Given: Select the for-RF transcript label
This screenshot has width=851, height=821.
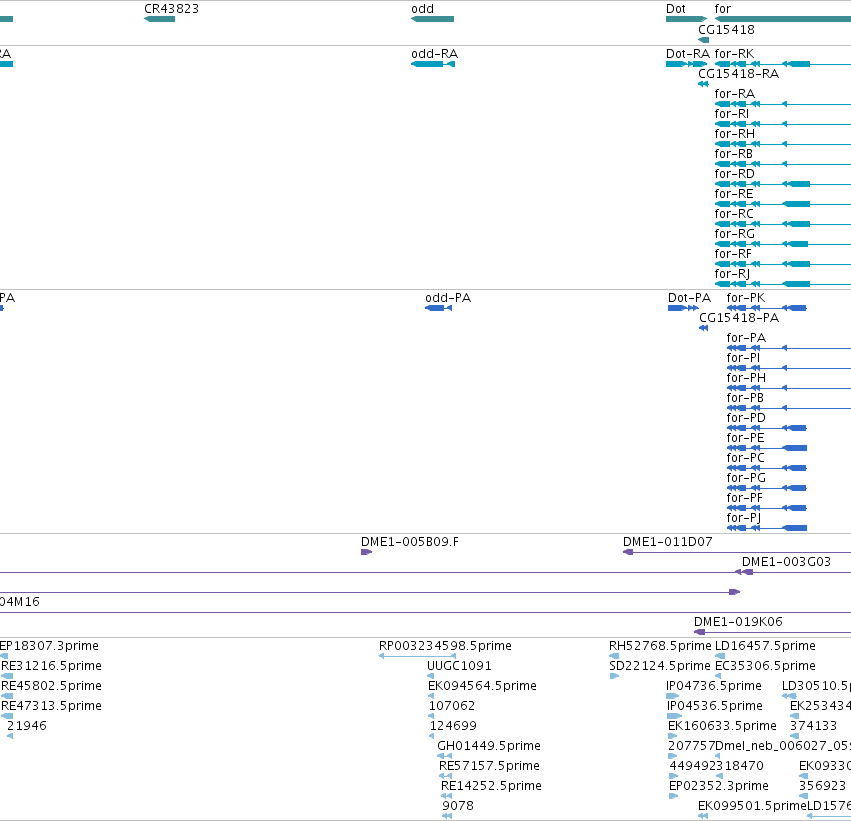Looking at the screenshot, I should (733, 254).
